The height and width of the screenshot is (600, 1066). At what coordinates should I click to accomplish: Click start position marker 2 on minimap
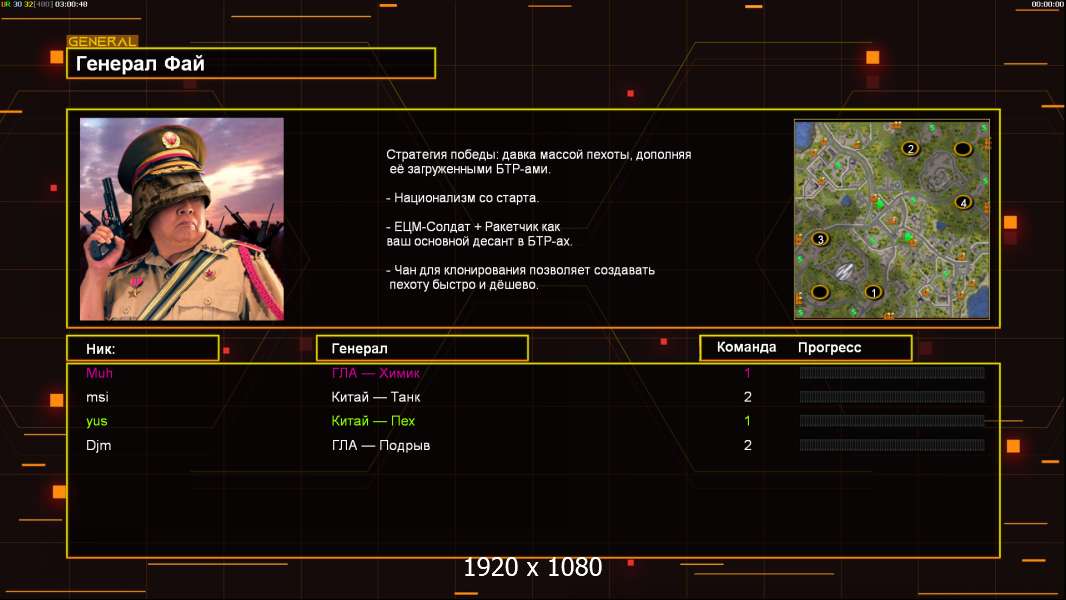tap(910, 149)
